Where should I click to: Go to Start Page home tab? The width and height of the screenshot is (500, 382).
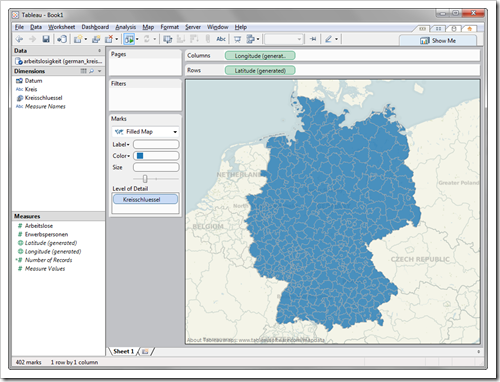coord(470,29)
